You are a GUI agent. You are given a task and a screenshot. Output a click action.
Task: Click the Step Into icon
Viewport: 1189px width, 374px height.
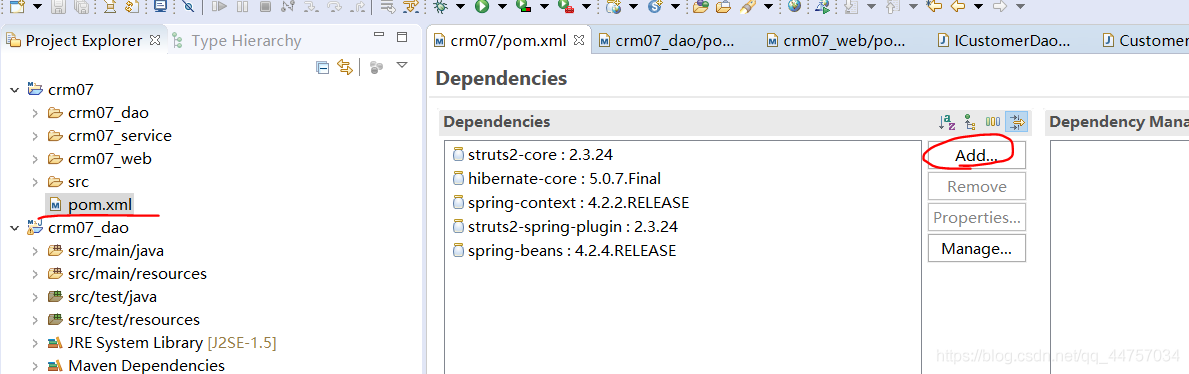coord(311,7)
